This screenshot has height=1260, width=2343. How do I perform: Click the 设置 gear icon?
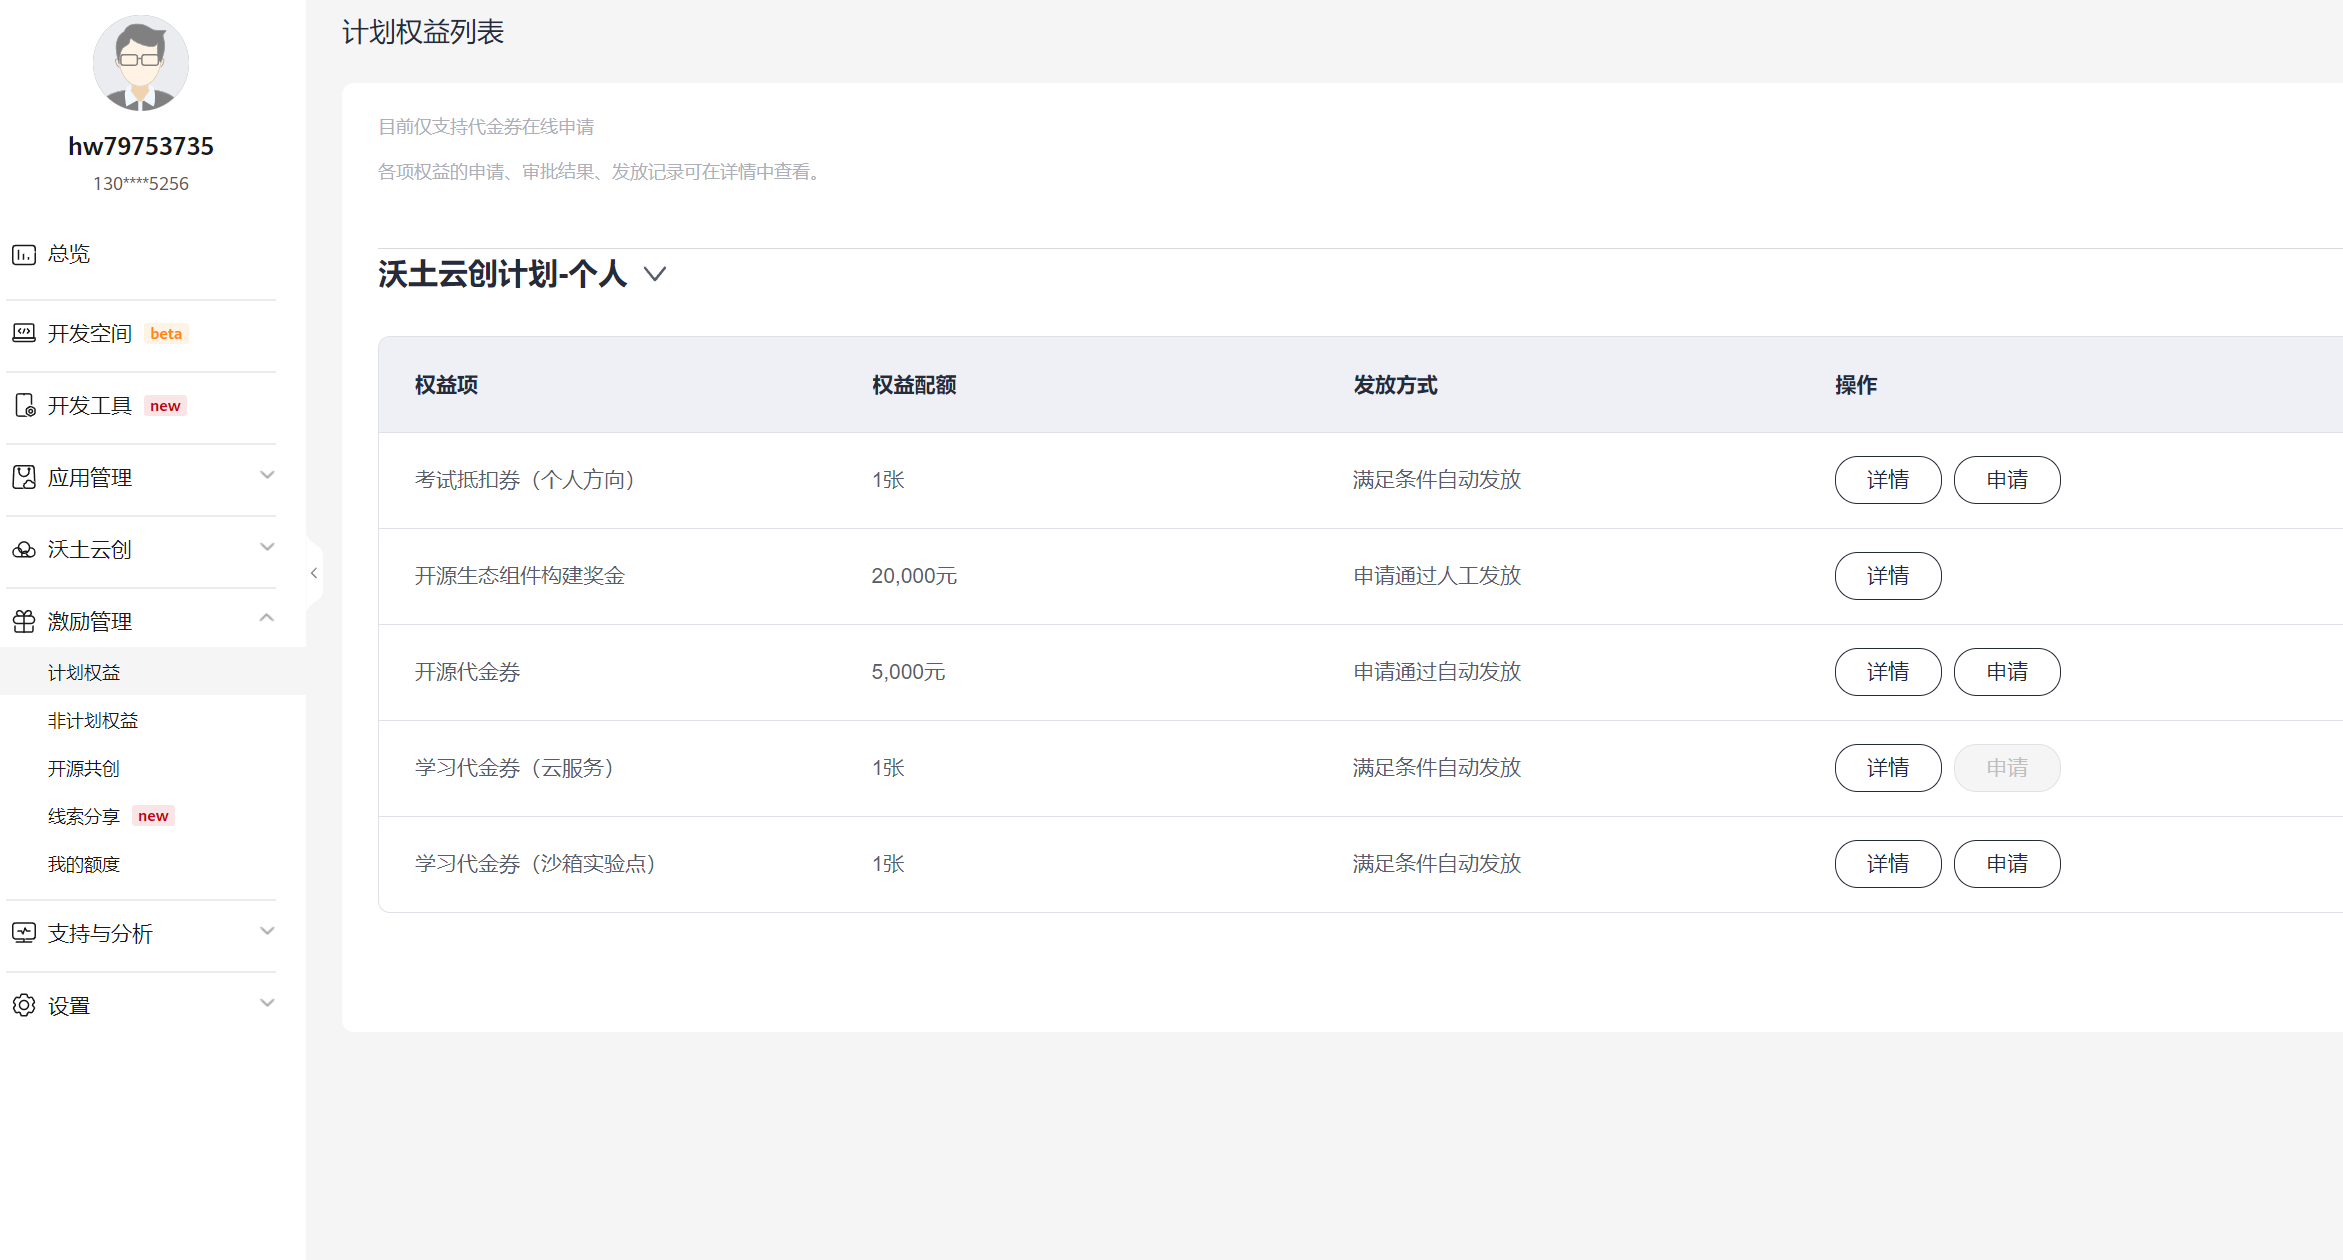click(24, 1005)
